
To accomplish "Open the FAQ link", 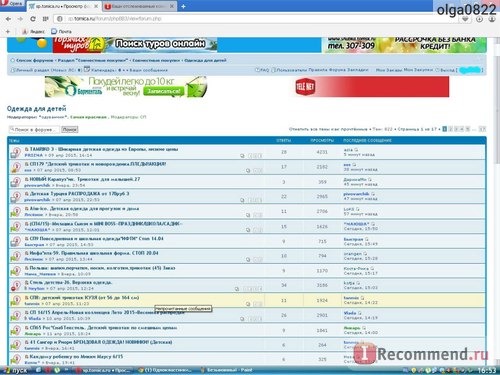I will point(262,70).
